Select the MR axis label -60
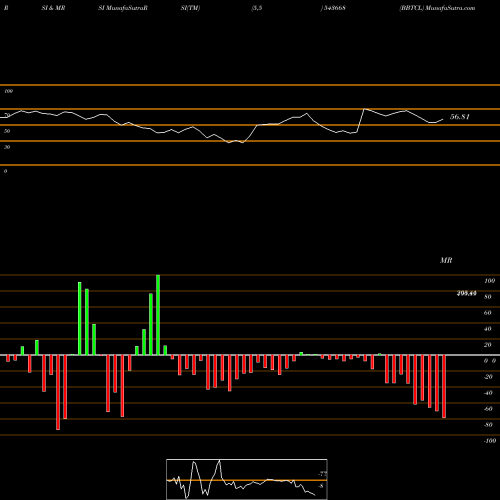 [488, 409]
